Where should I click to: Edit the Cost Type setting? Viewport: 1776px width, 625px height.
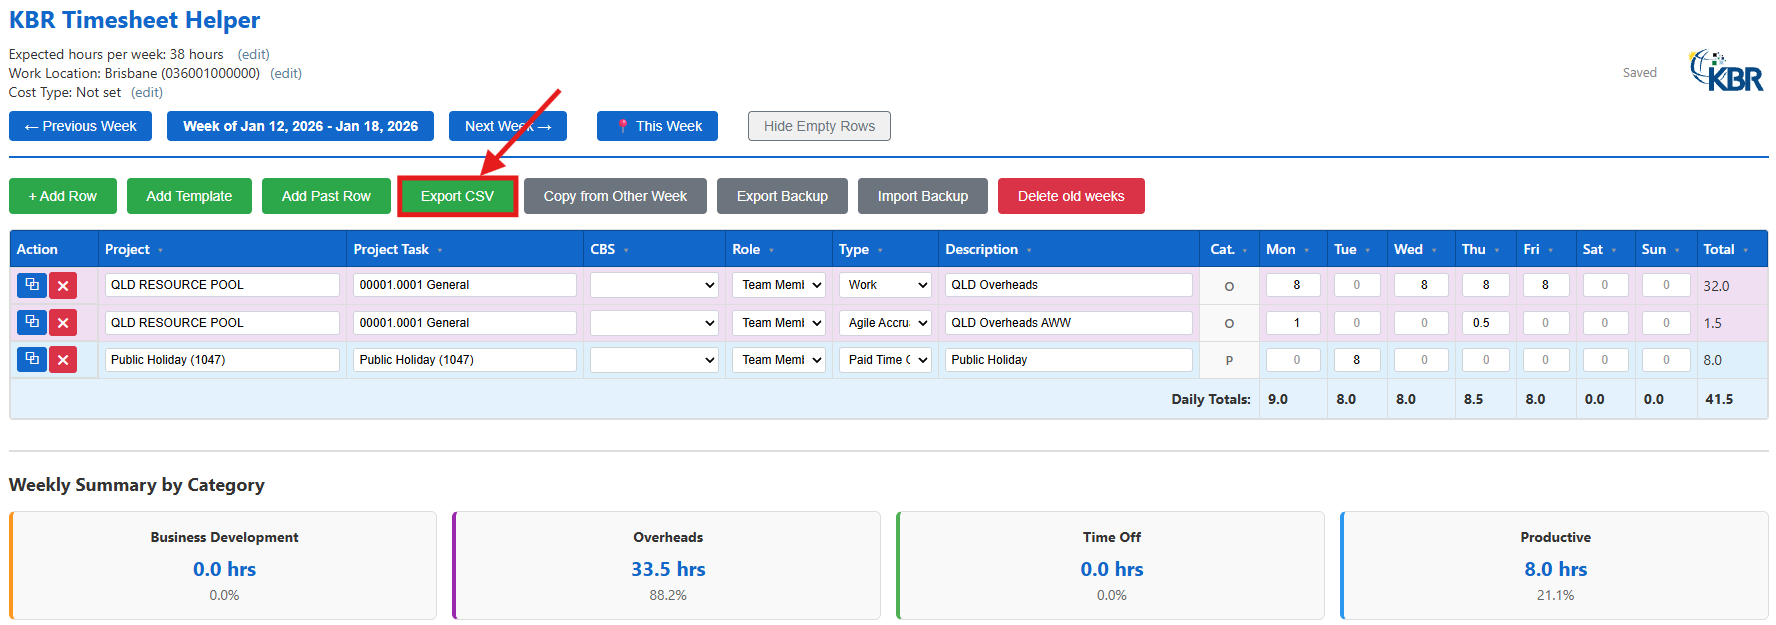147,92
